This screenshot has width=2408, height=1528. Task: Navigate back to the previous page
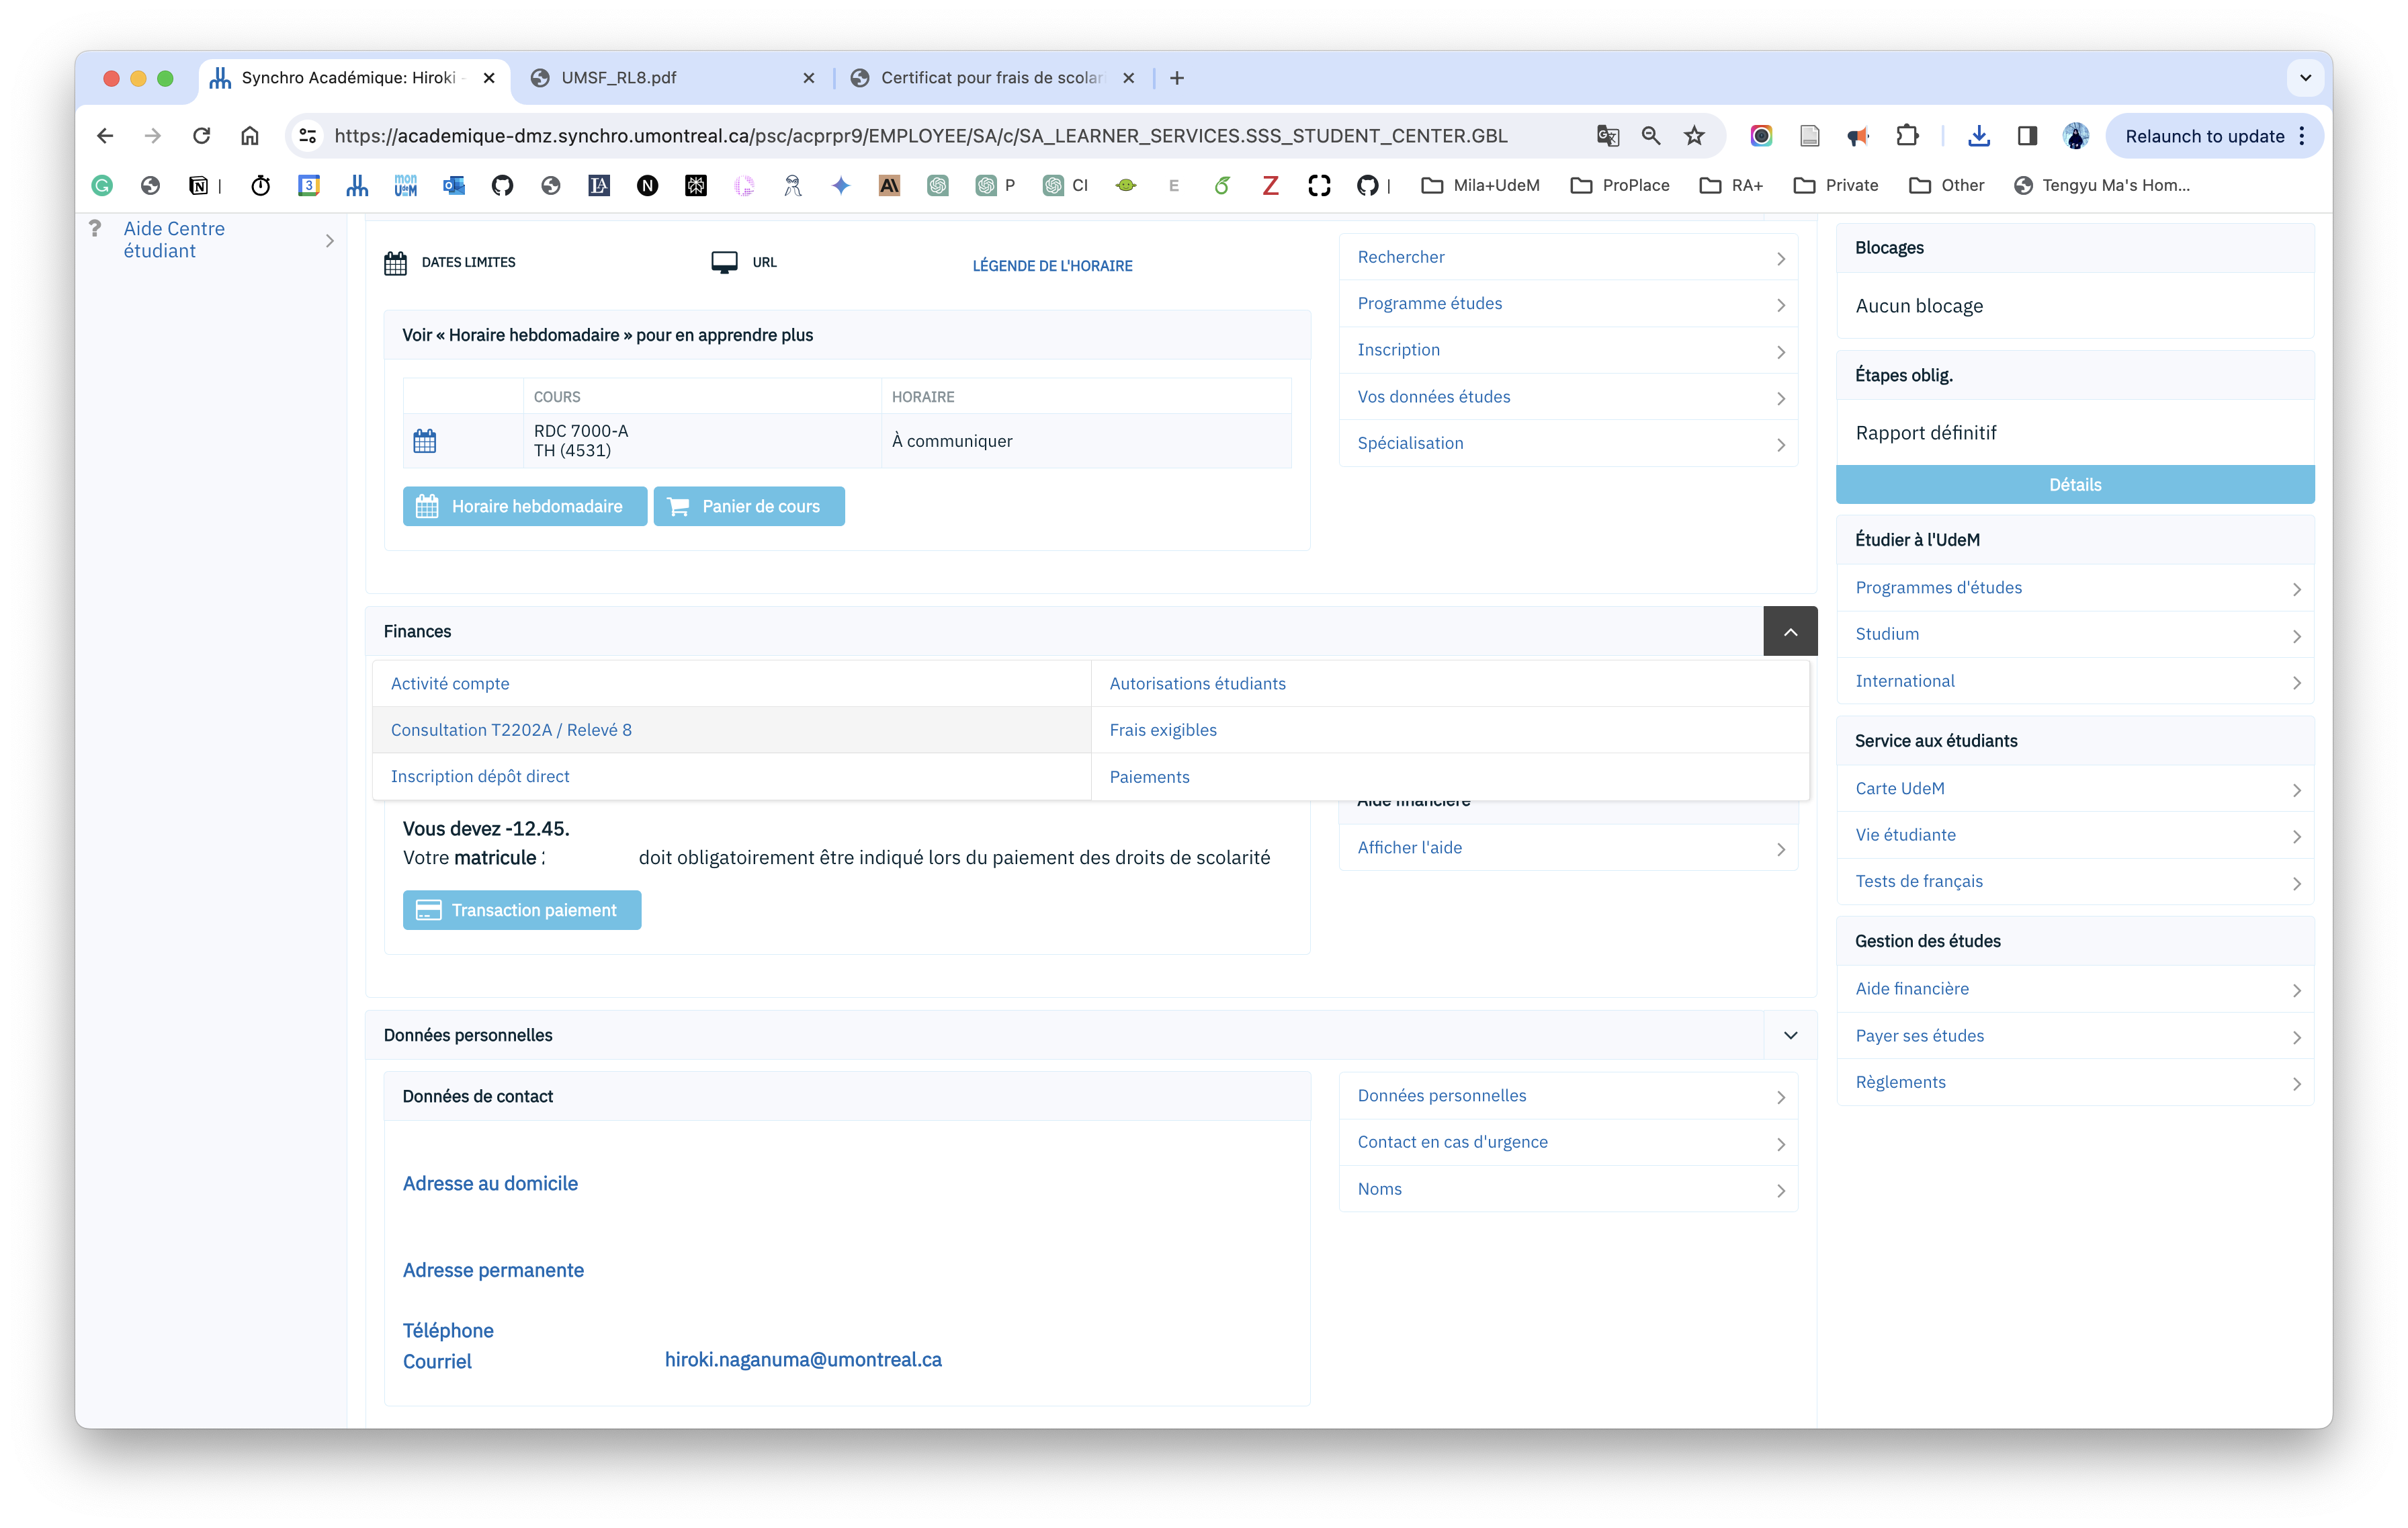105,136
